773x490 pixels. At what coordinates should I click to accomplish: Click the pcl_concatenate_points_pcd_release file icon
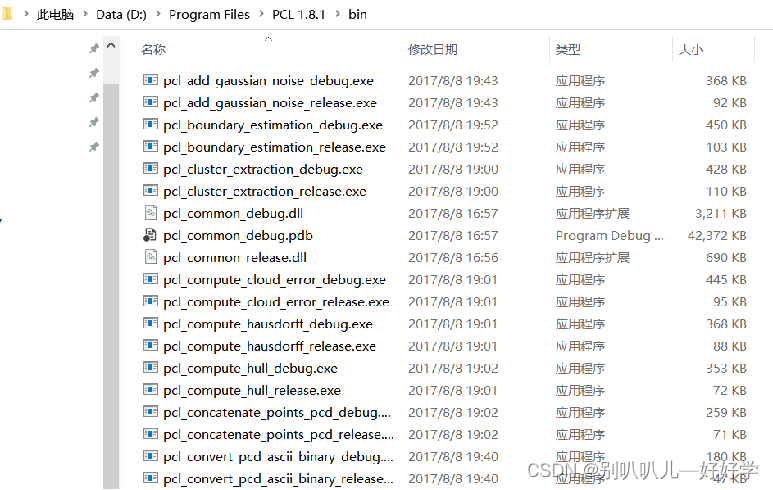(x=150, y=434)
